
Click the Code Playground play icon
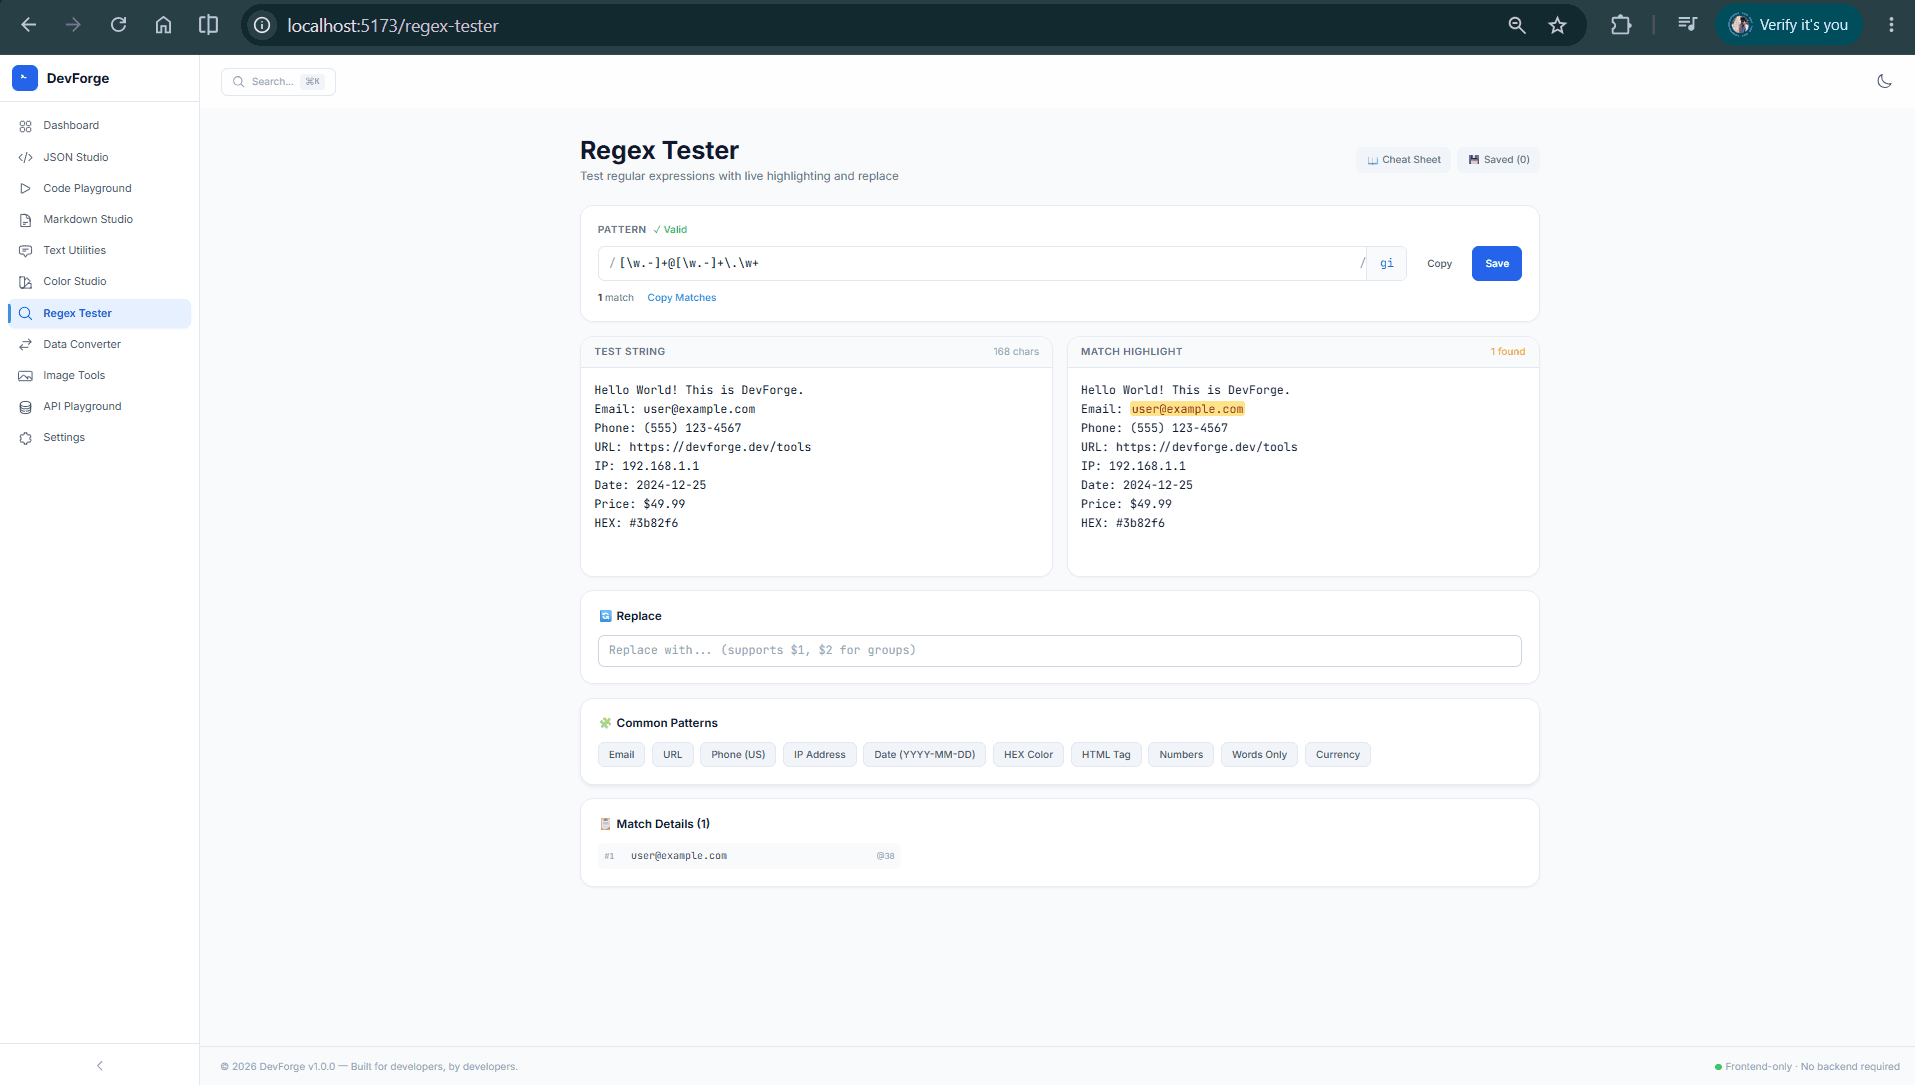26,188
